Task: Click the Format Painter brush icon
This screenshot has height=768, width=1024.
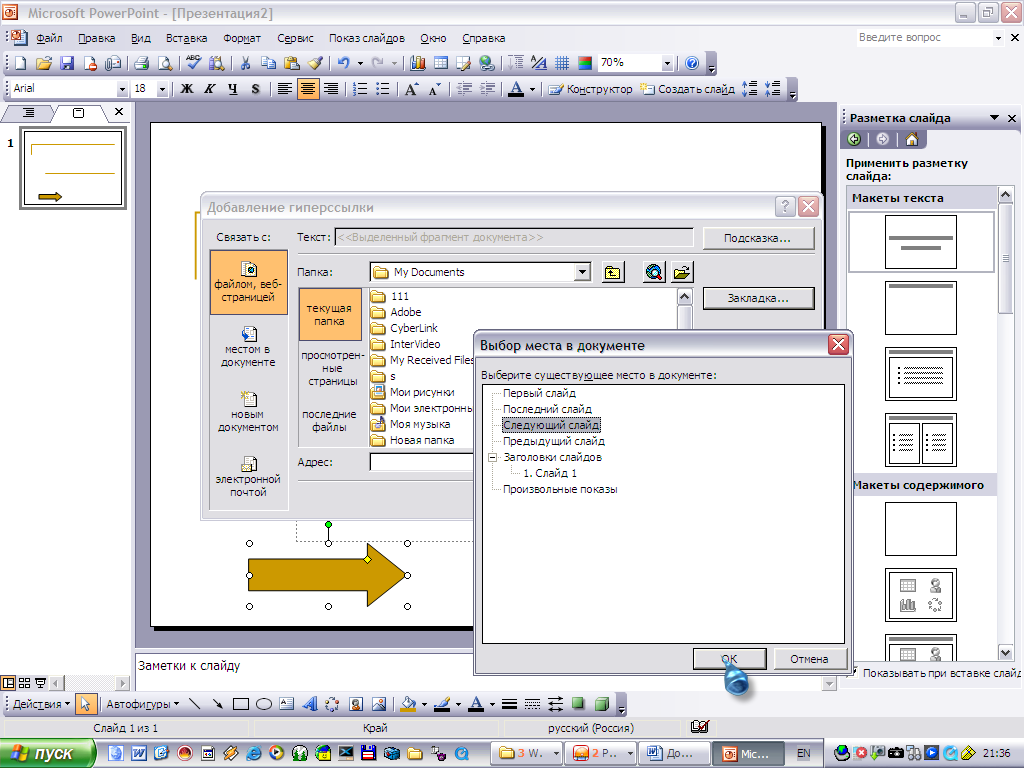Action: (x=315, y=63)
